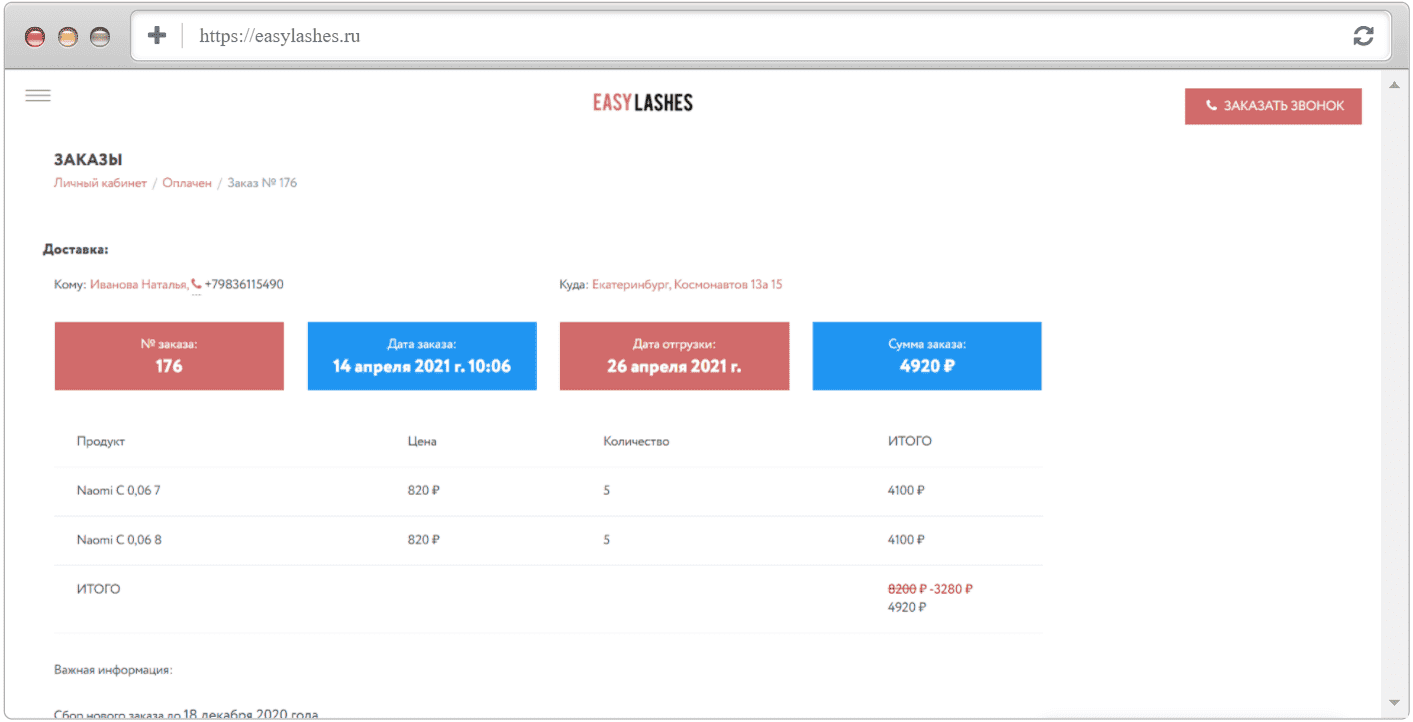
Task: Click the scrollbar up arrow
Action: [x=1394, y=80]
